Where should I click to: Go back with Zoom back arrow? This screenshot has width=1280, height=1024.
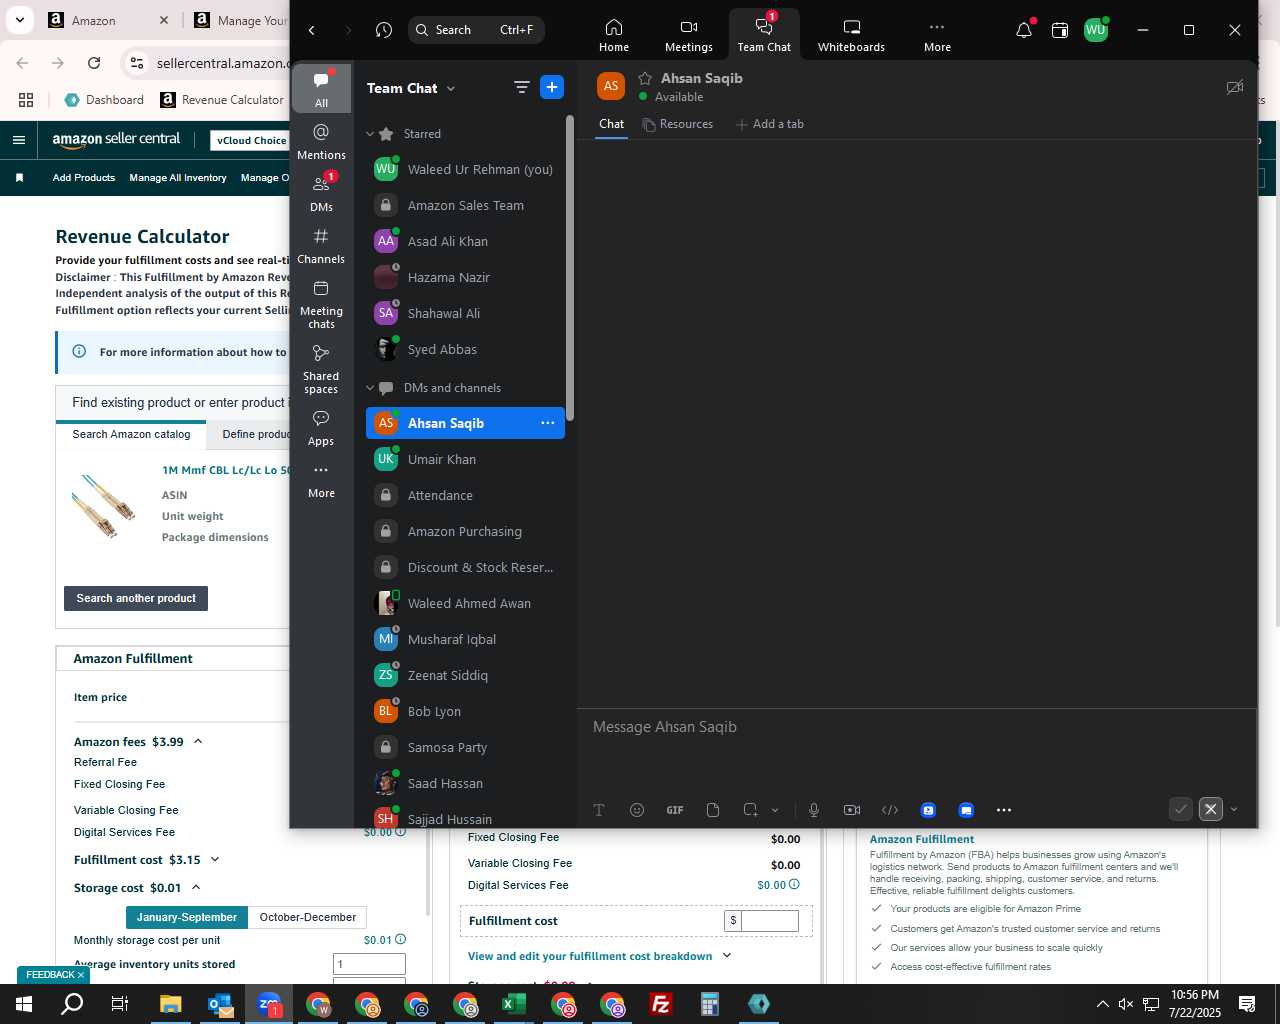[x=312, y=30]
